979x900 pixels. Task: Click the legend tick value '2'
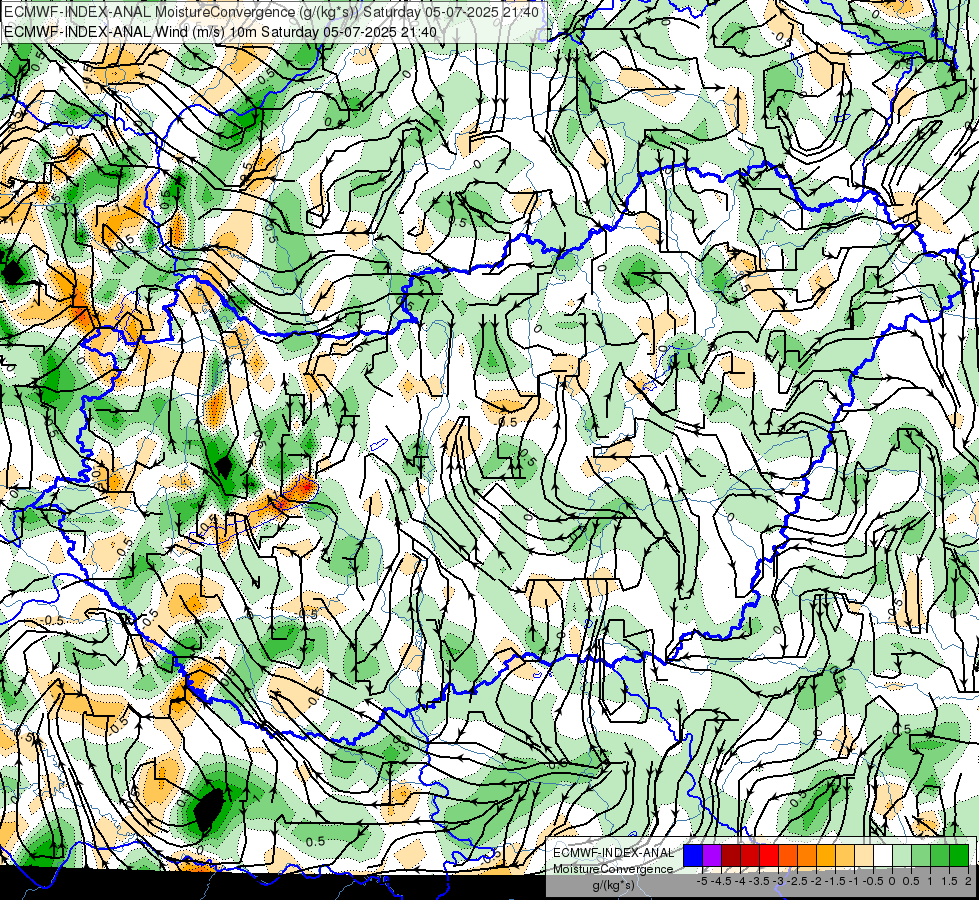click(968, 881)
